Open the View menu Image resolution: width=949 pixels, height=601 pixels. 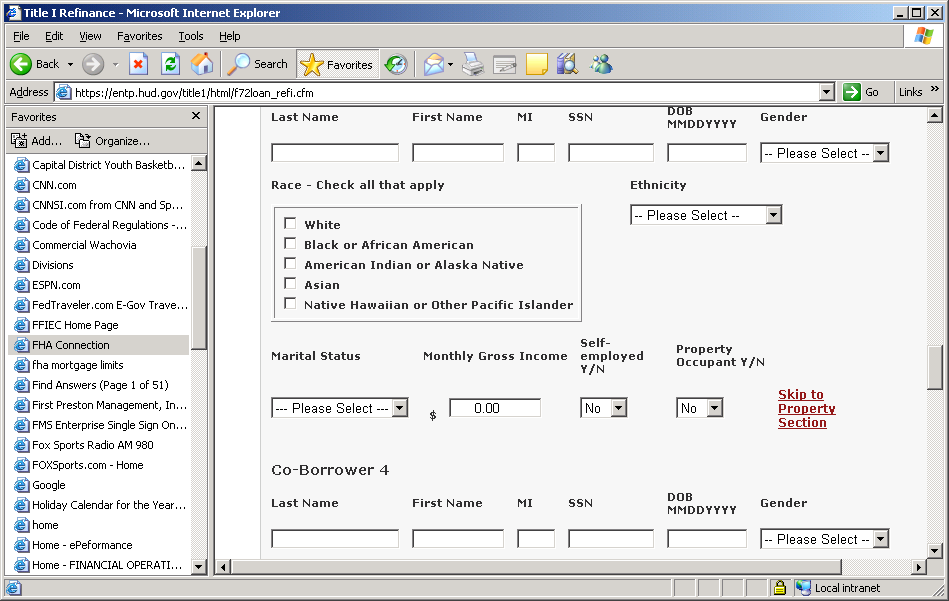pos(90,36)
